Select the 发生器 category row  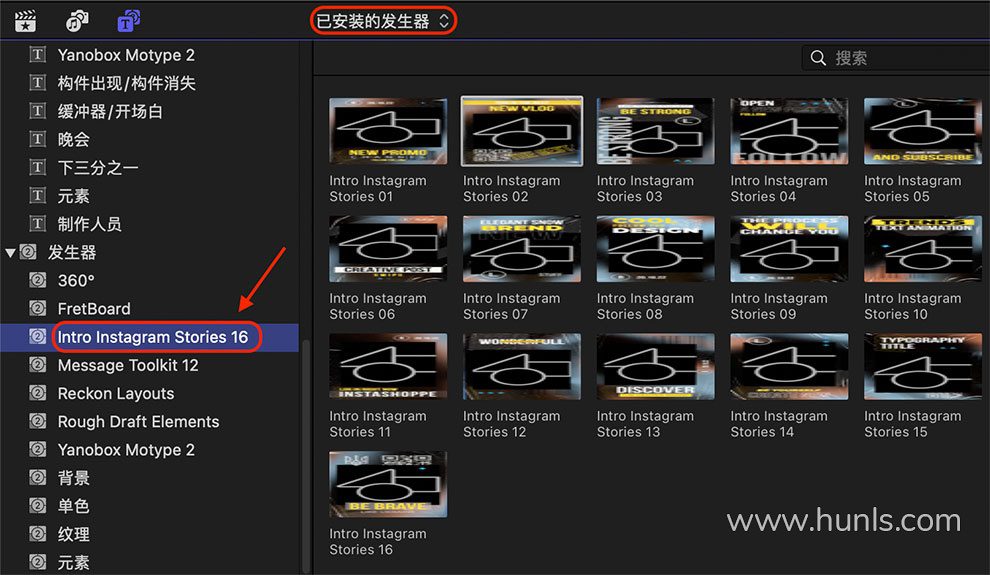[x=150, y=252]
